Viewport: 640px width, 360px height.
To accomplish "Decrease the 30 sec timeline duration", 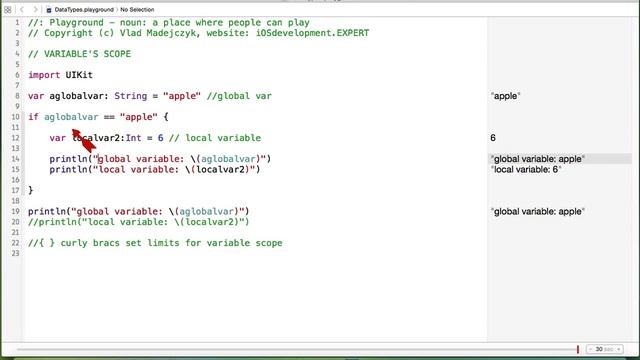I will (x=590, y=349).
